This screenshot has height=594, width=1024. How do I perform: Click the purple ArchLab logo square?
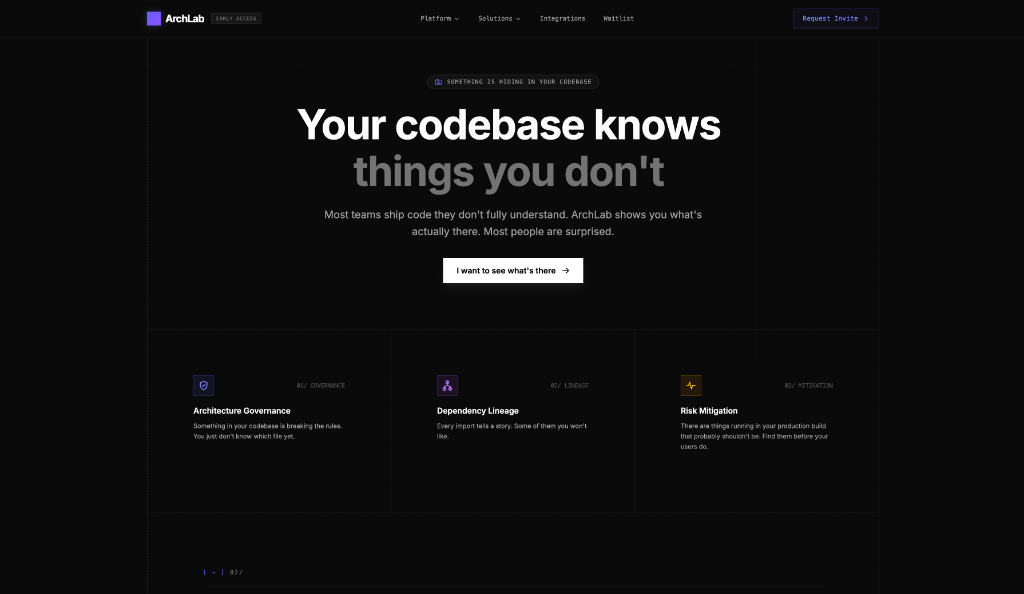coord(153,18)
